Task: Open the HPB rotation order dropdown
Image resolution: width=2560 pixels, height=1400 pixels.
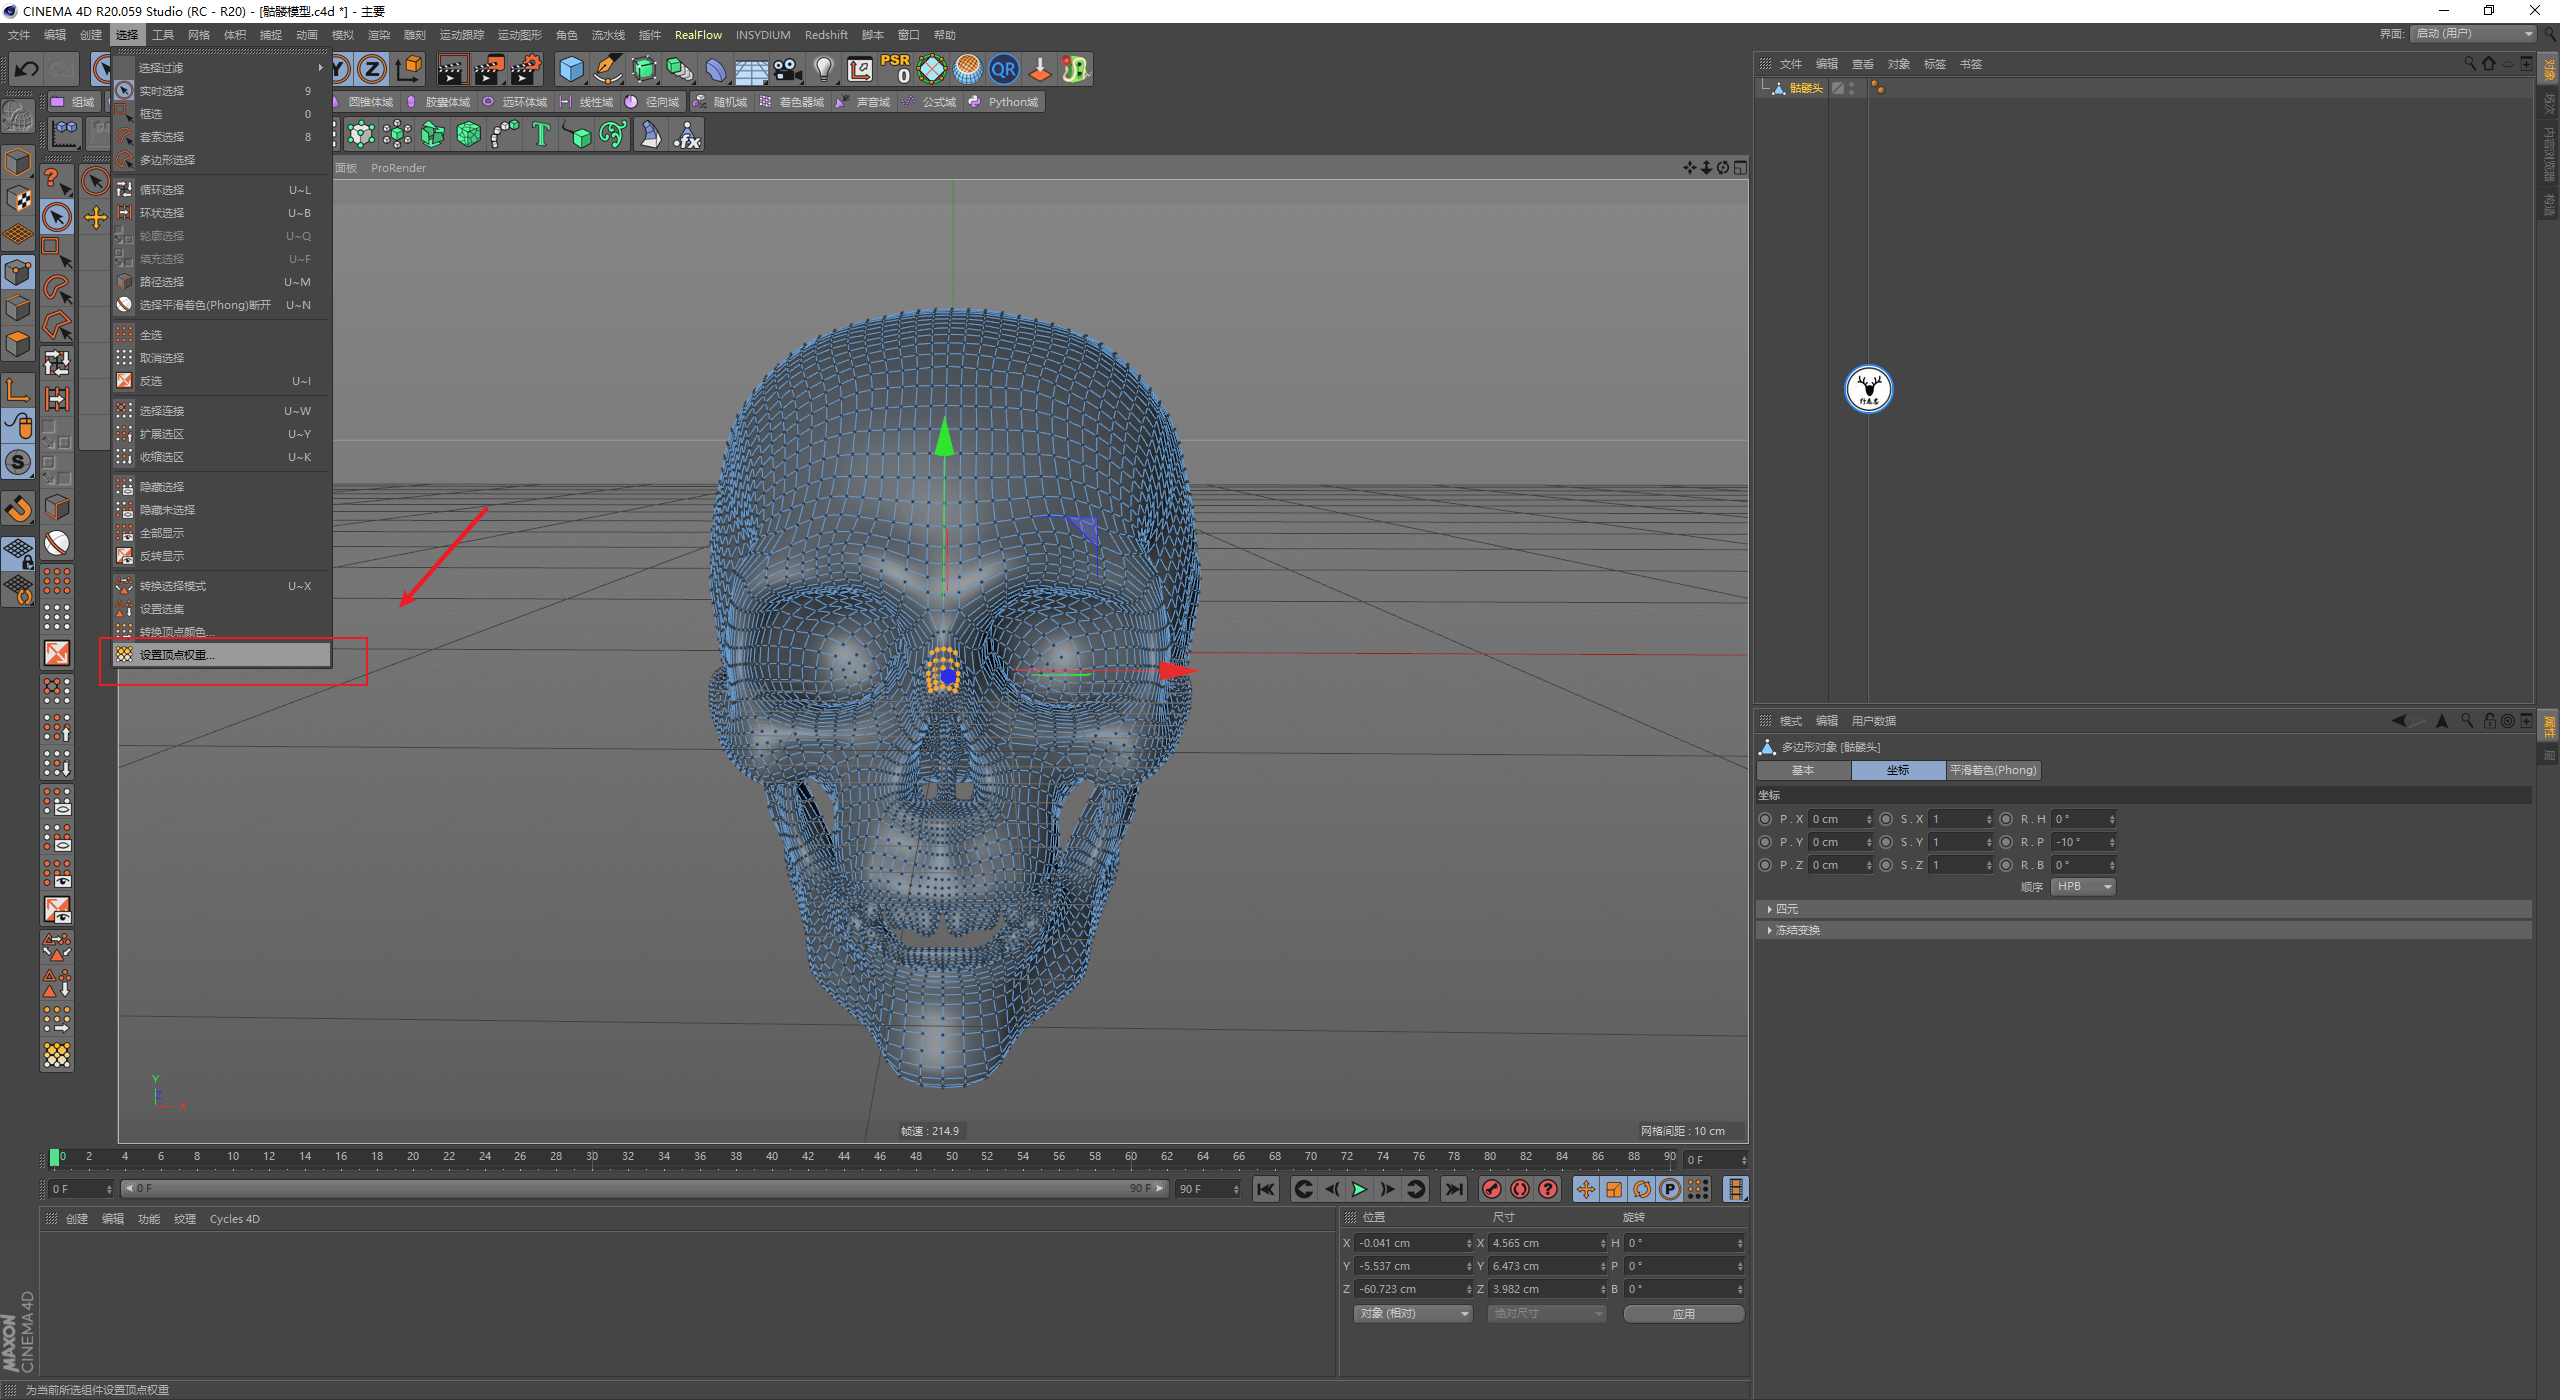Action: (2083, 887)
